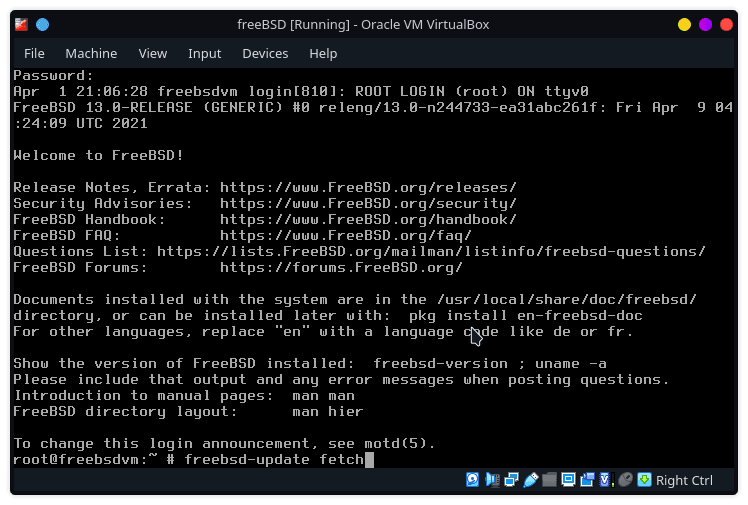Click the CPU virtualization status icon
Screen dimensions: 748x505
[605, 480]
